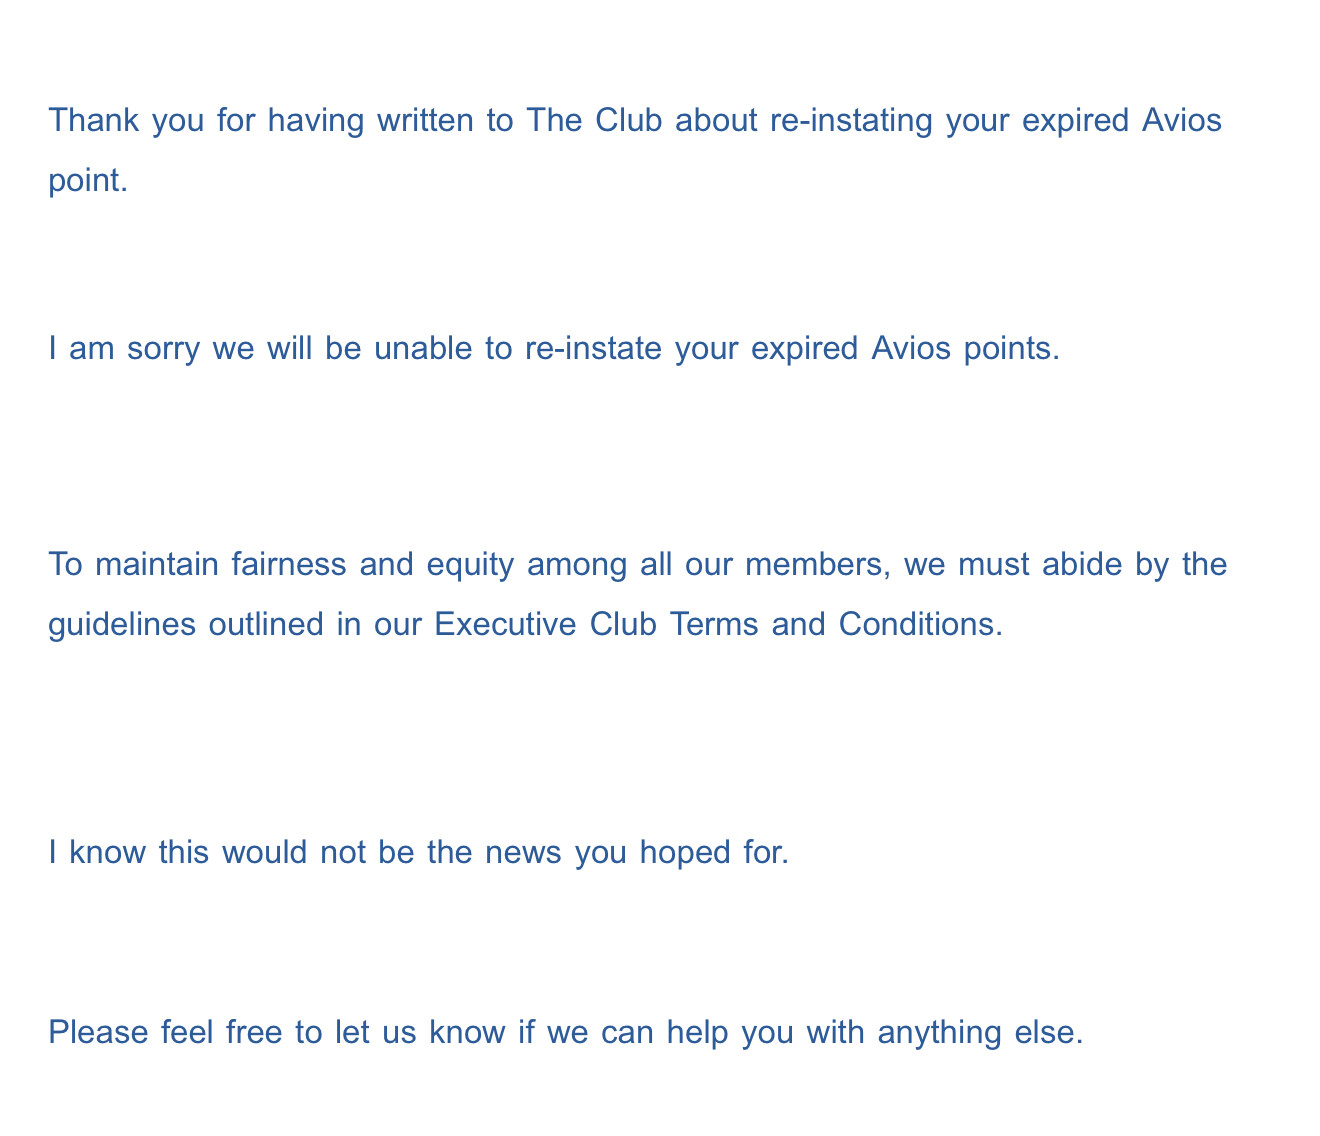Click the standalone word "point." on second line
The width and height of the screenshot is (1320, 1136).
88,181
